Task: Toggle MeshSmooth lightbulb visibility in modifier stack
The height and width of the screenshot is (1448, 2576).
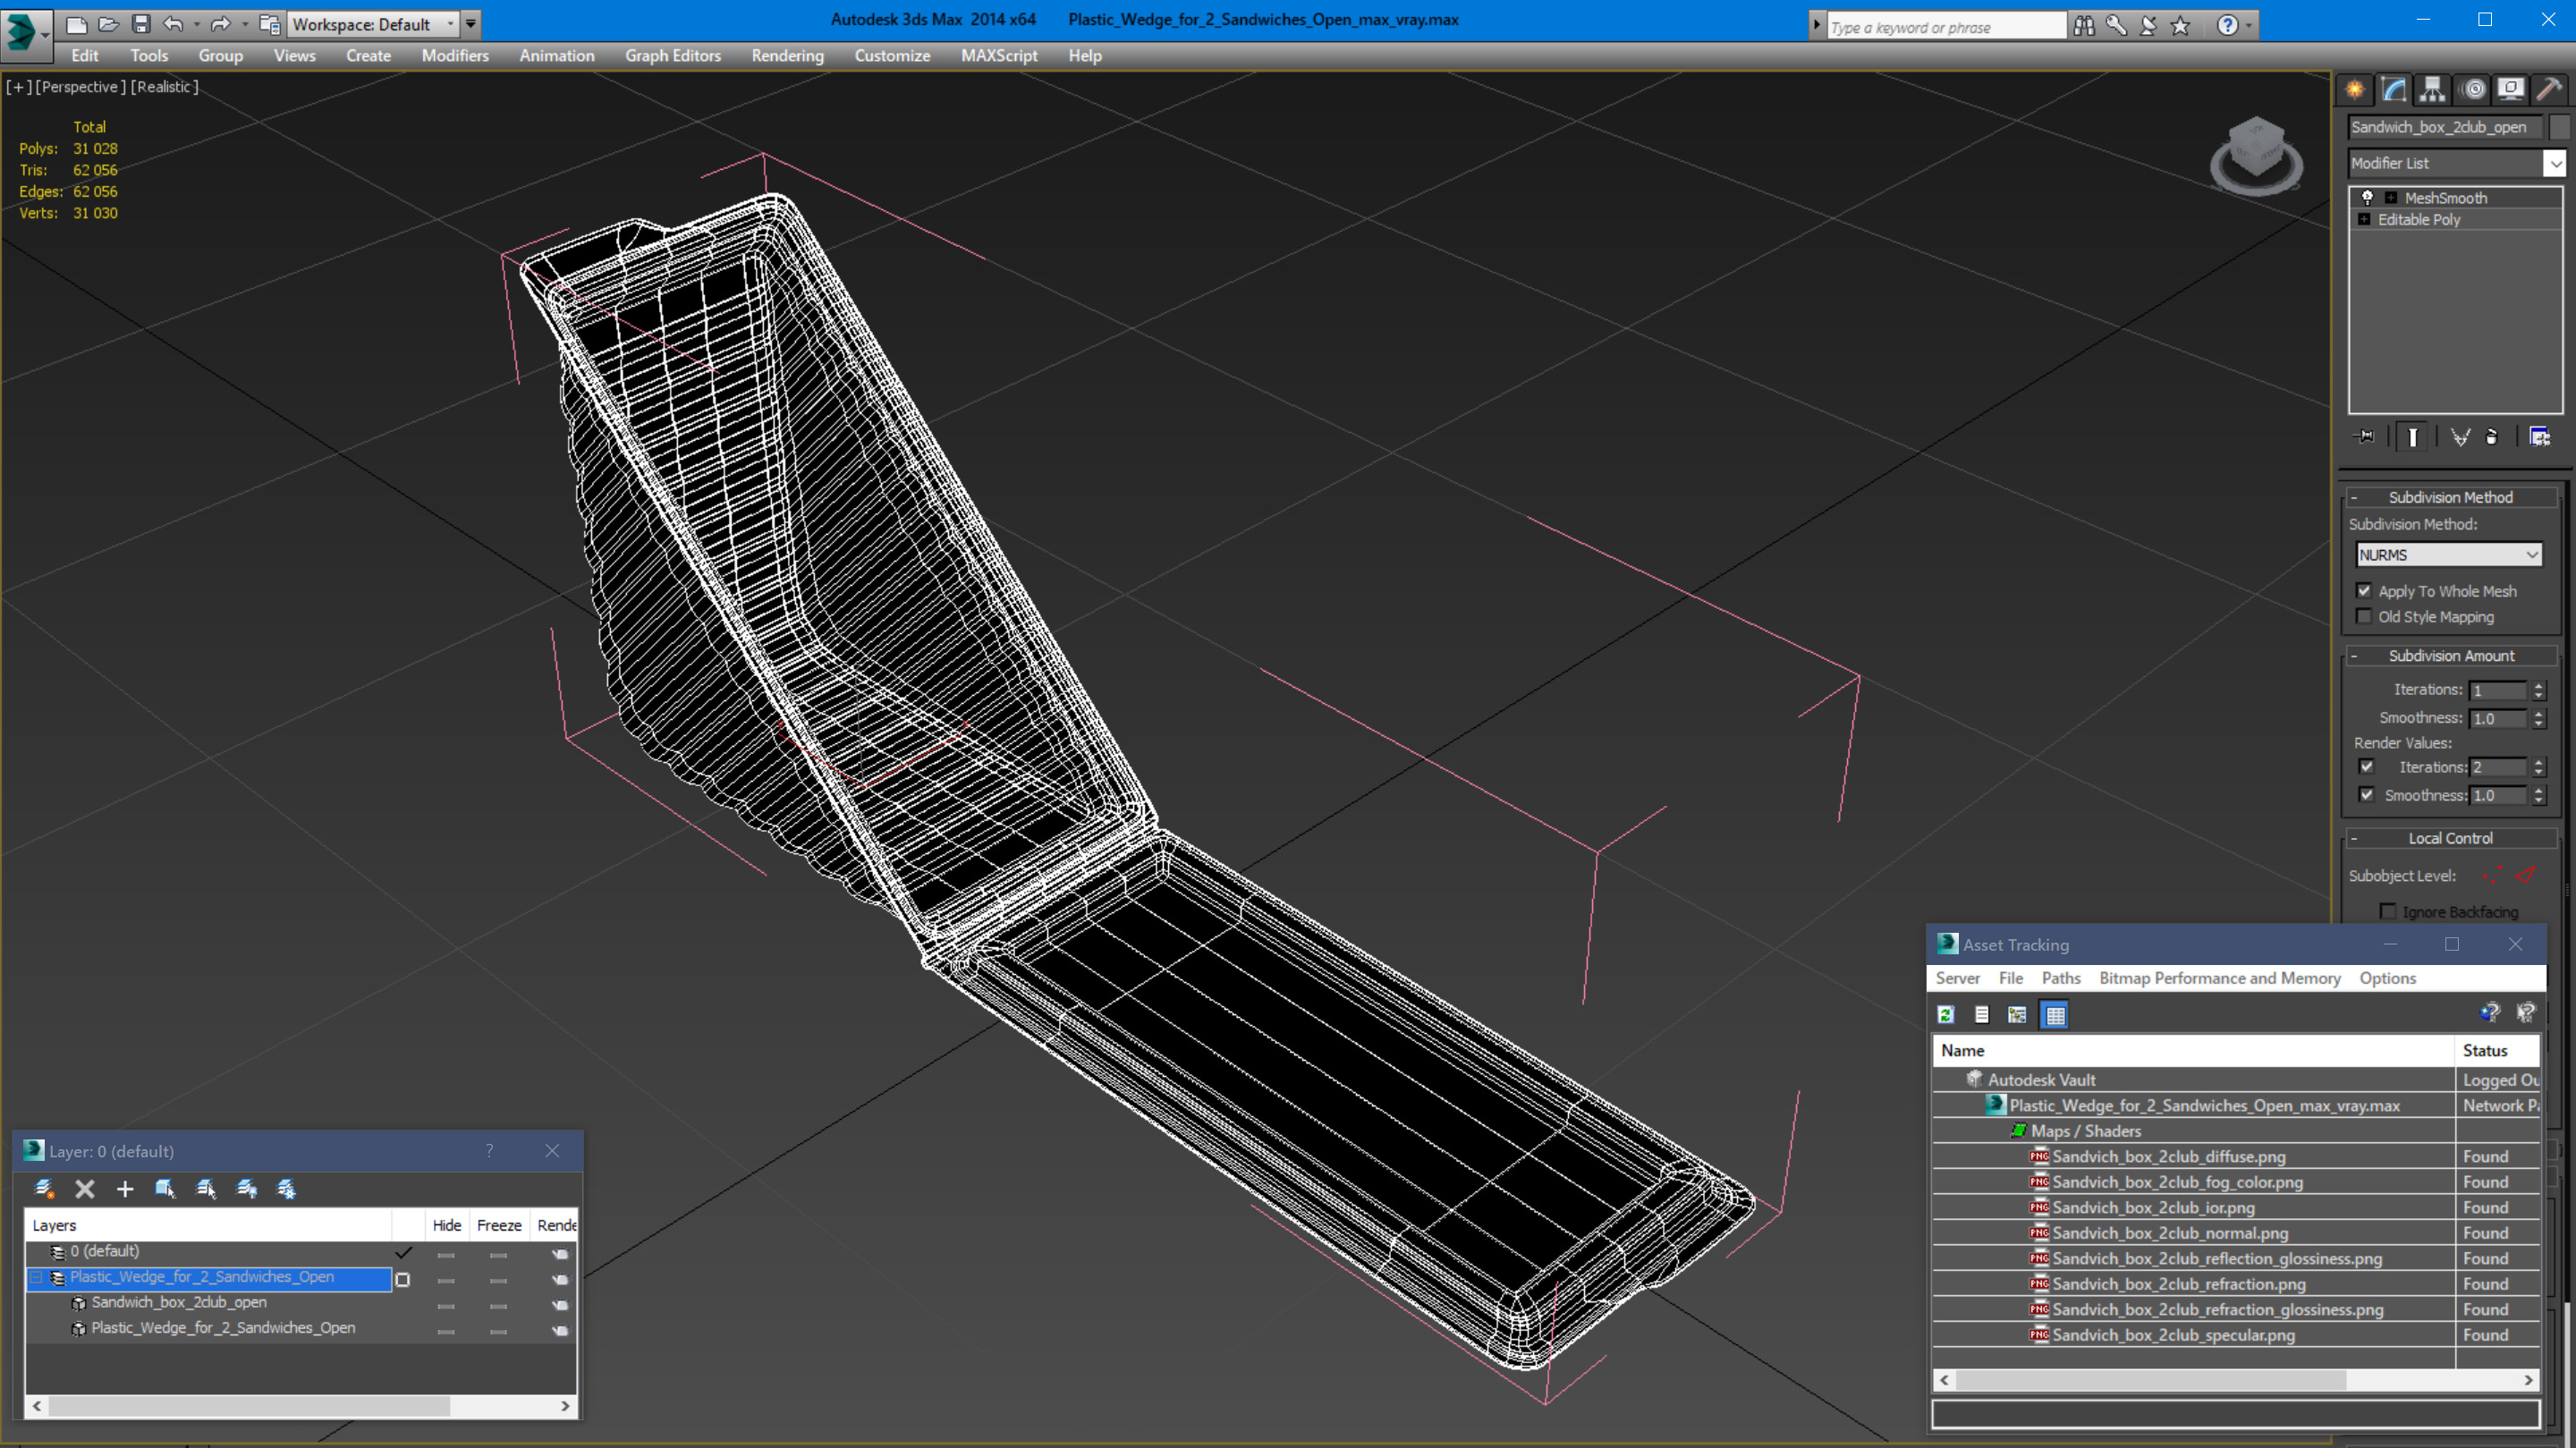Action: coord(2367,198)
